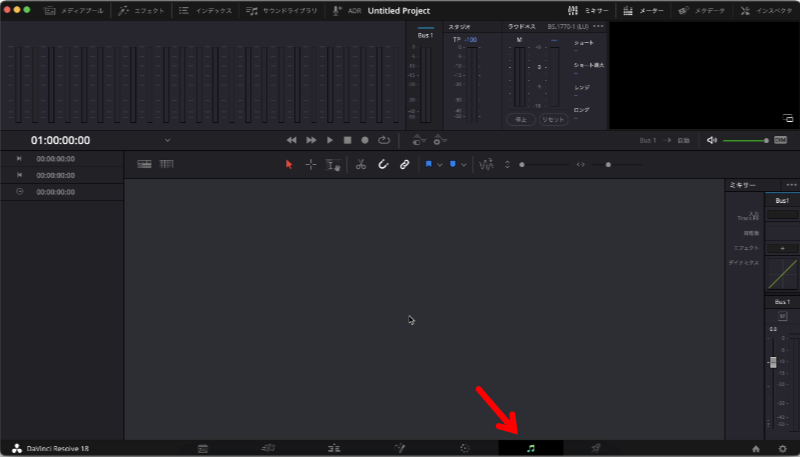The image size is (800, 457).
Task: Toggle the Link selection chain icon
Action: 405,164
